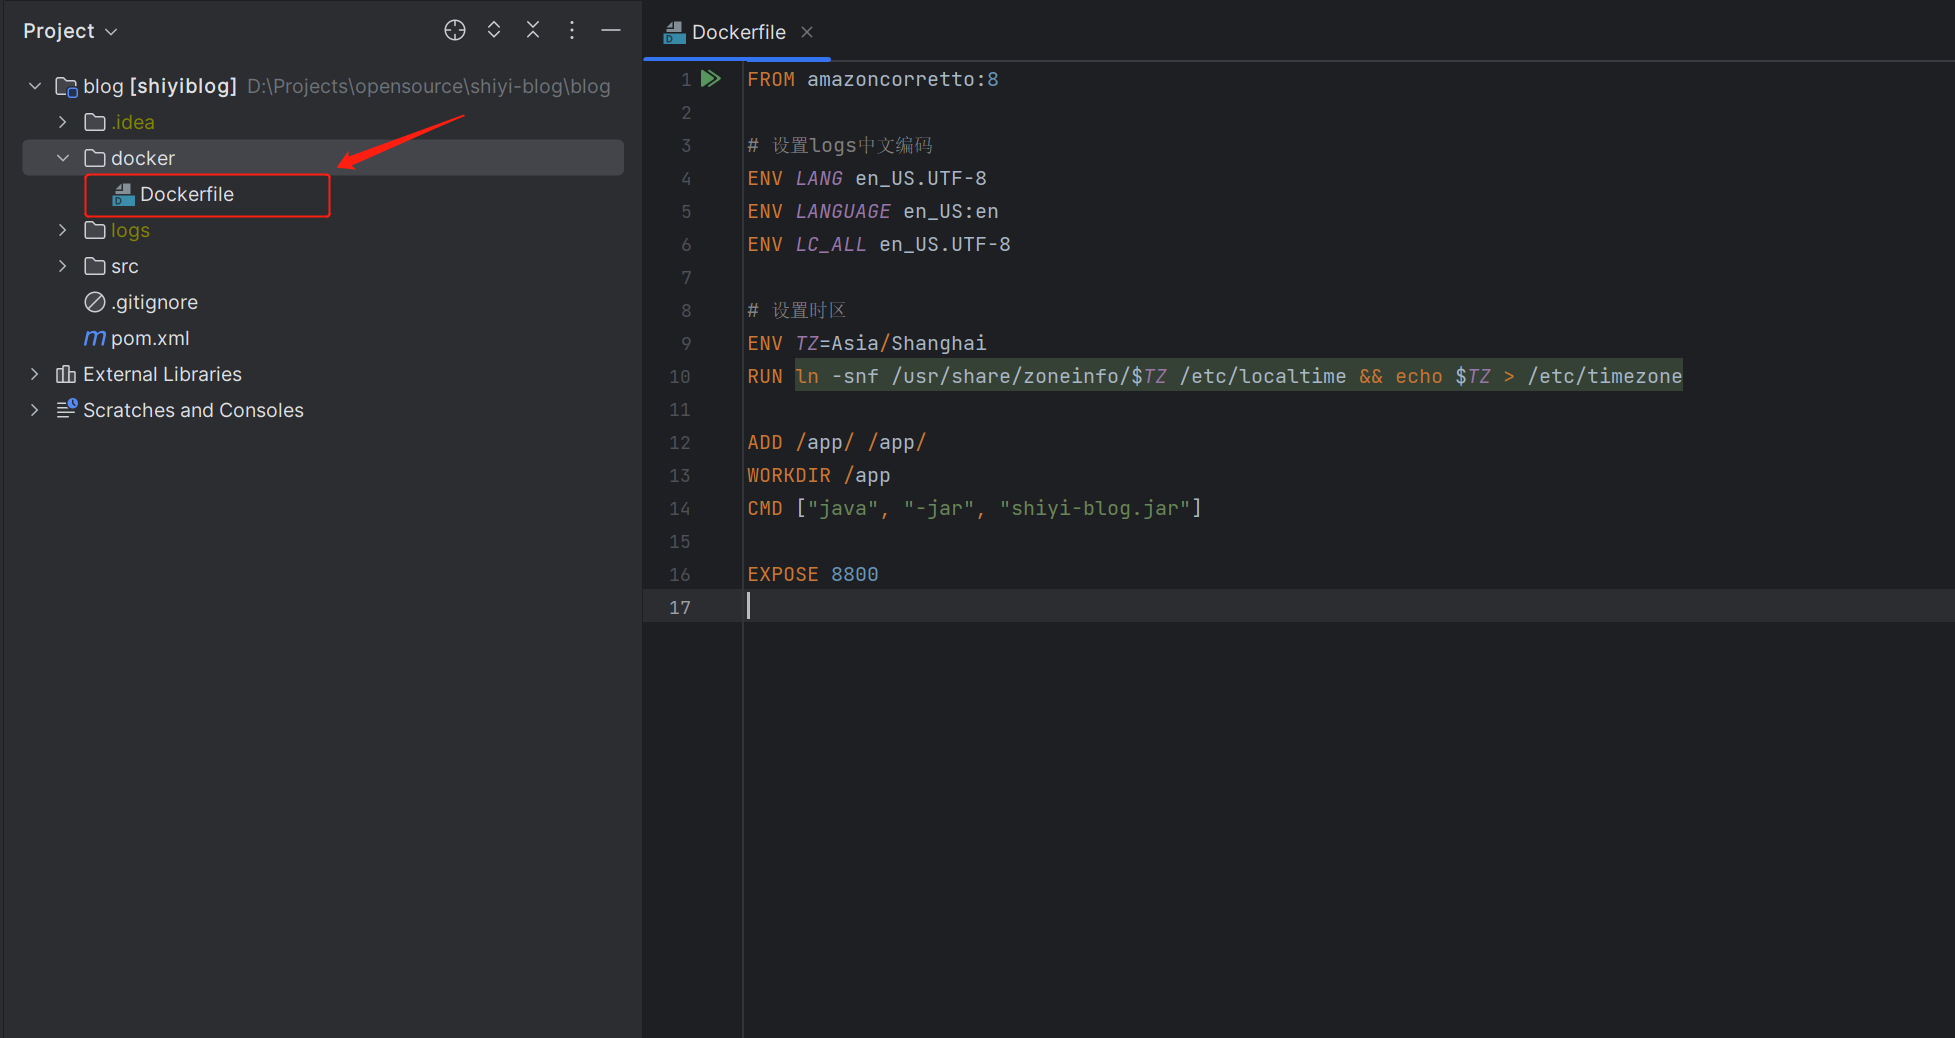Close the Dockerfile editor tab
Screen dimensions: 1955x1038
(807, 32)
